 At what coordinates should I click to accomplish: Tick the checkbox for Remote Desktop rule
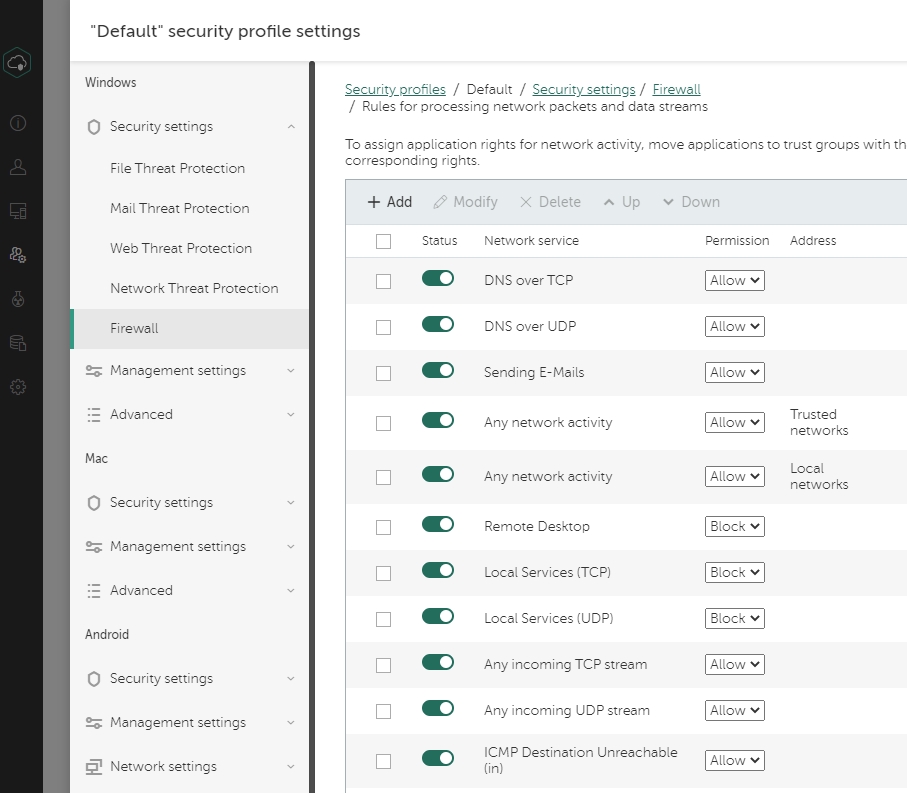(383, 527)
